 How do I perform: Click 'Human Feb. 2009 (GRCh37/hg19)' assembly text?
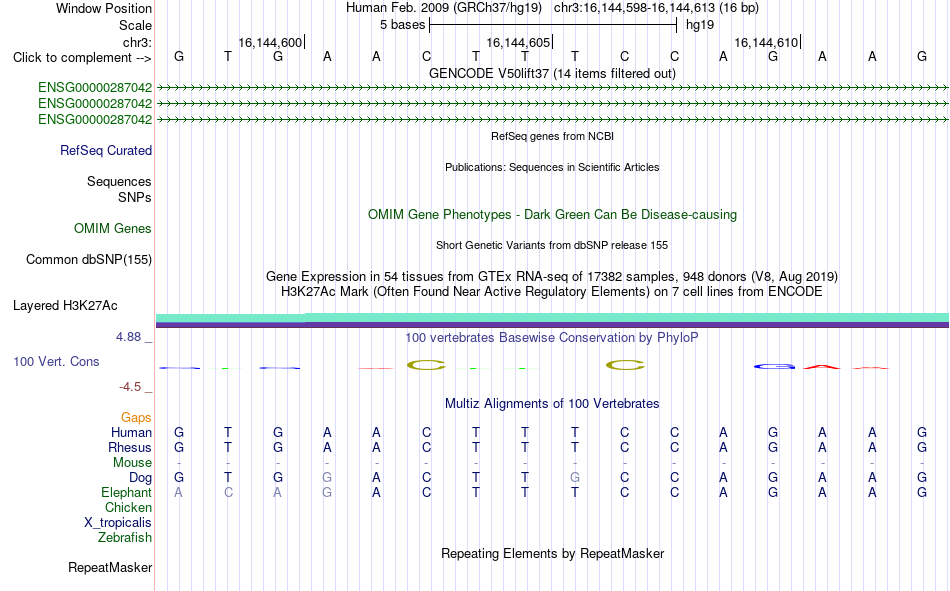[x=446, y=8]
